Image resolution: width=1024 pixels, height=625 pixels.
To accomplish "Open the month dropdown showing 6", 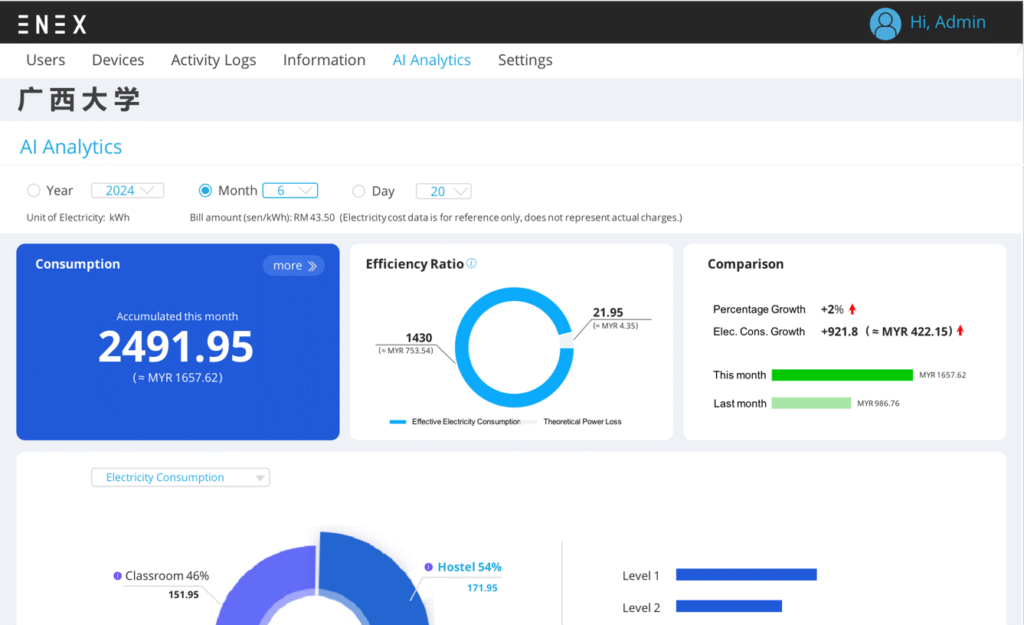I will click(x=290, y=191).
